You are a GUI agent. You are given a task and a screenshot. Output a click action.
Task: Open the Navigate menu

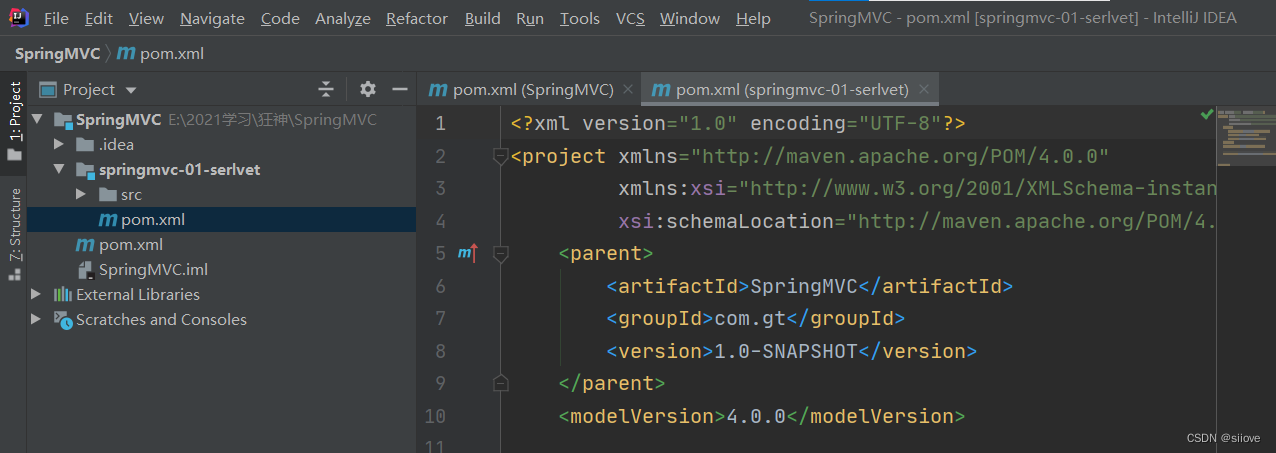212,18
